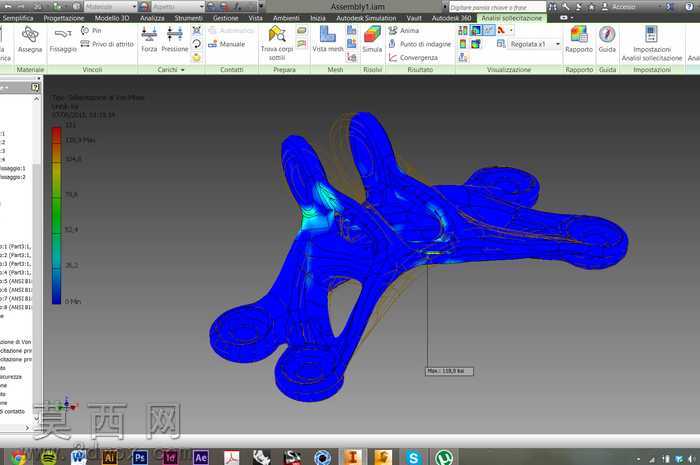The width and height of the screenshot is (700, 465).
Task: Open the Autodesk Simulation tab
Action: tap(366, 18)
